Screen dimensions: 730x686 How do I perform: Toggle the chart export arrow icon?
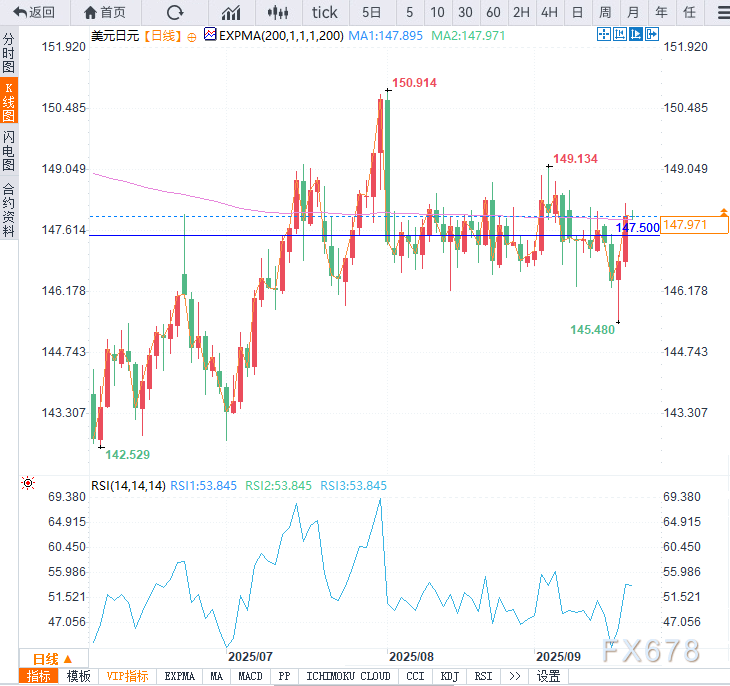click(x=651, y=34)
